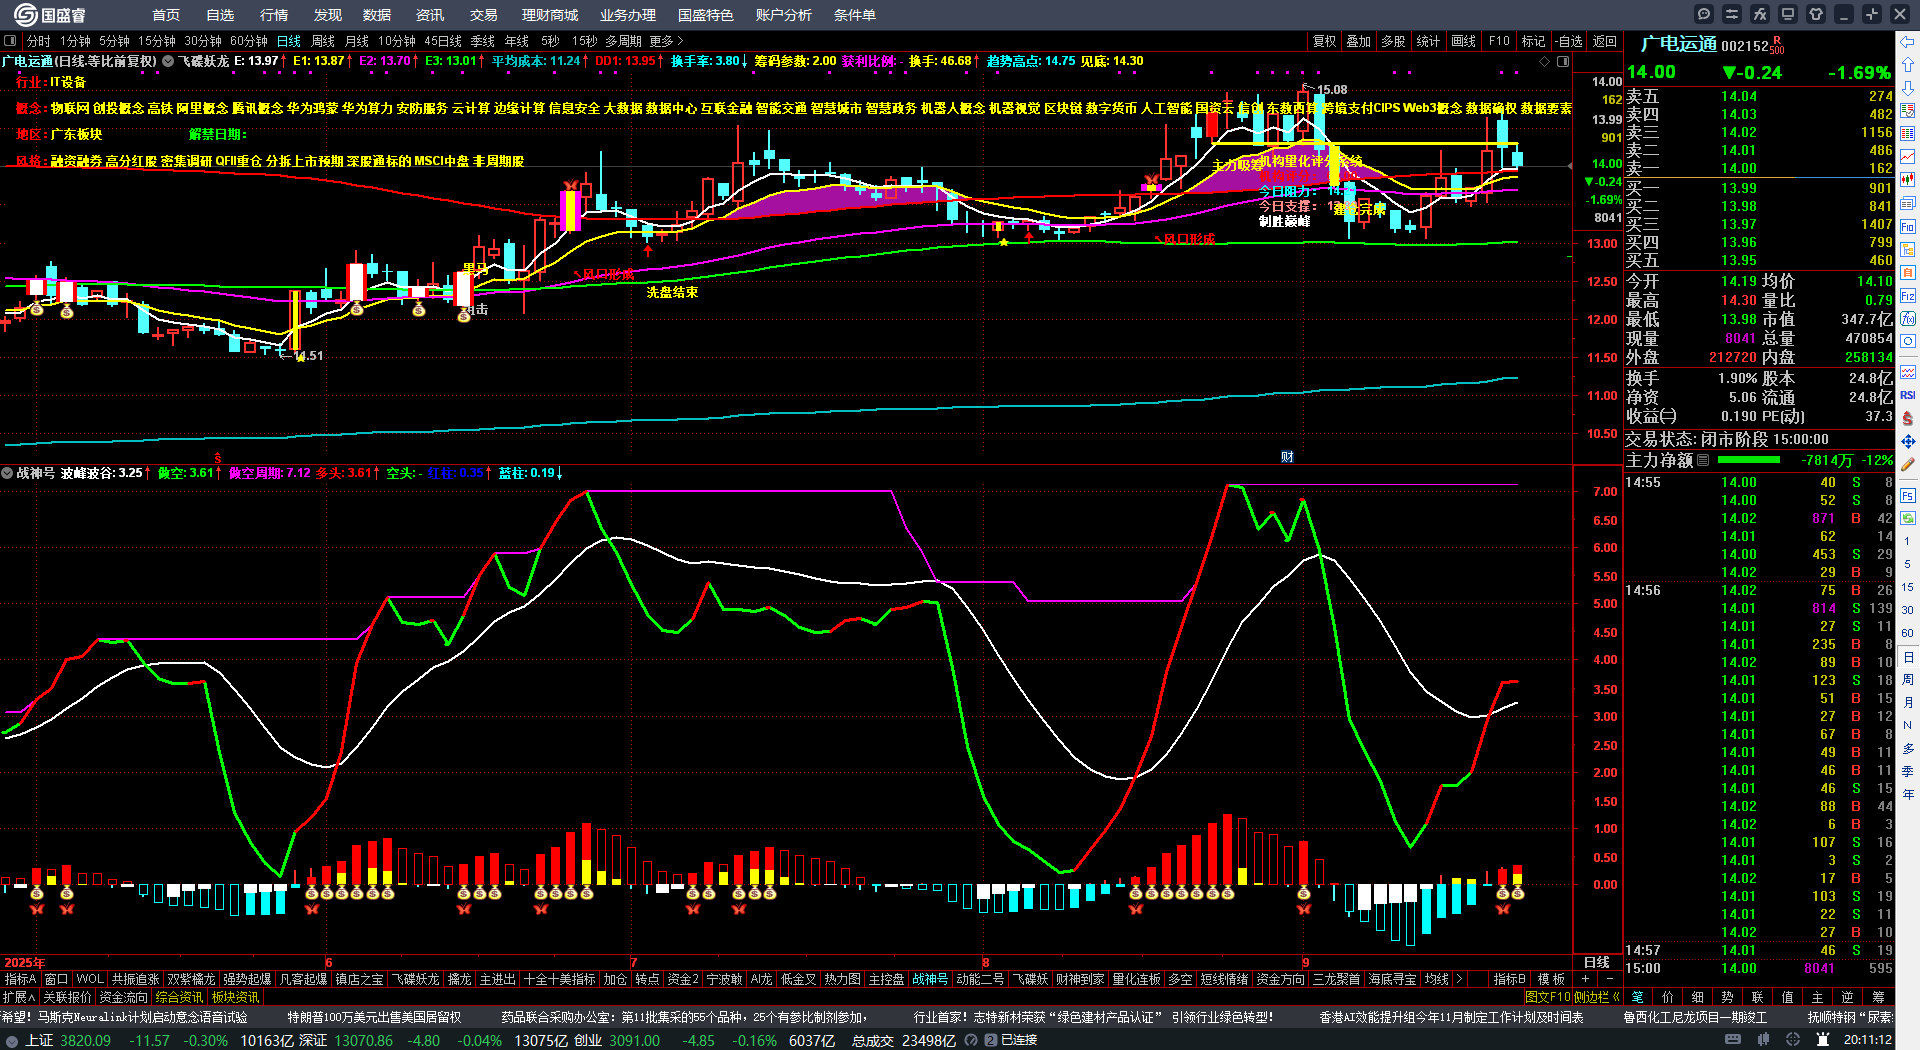This screenshot has width=1920, height=1050.
Task: Switch to the 资金流向 bottom tab
Action: 123,997
